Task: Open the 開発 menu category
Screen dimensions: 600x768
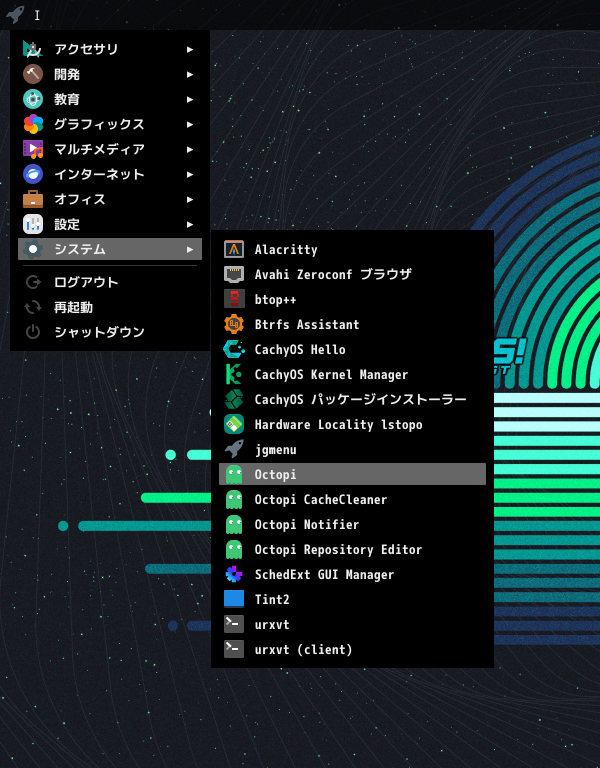Action: [x=110, y=74]
